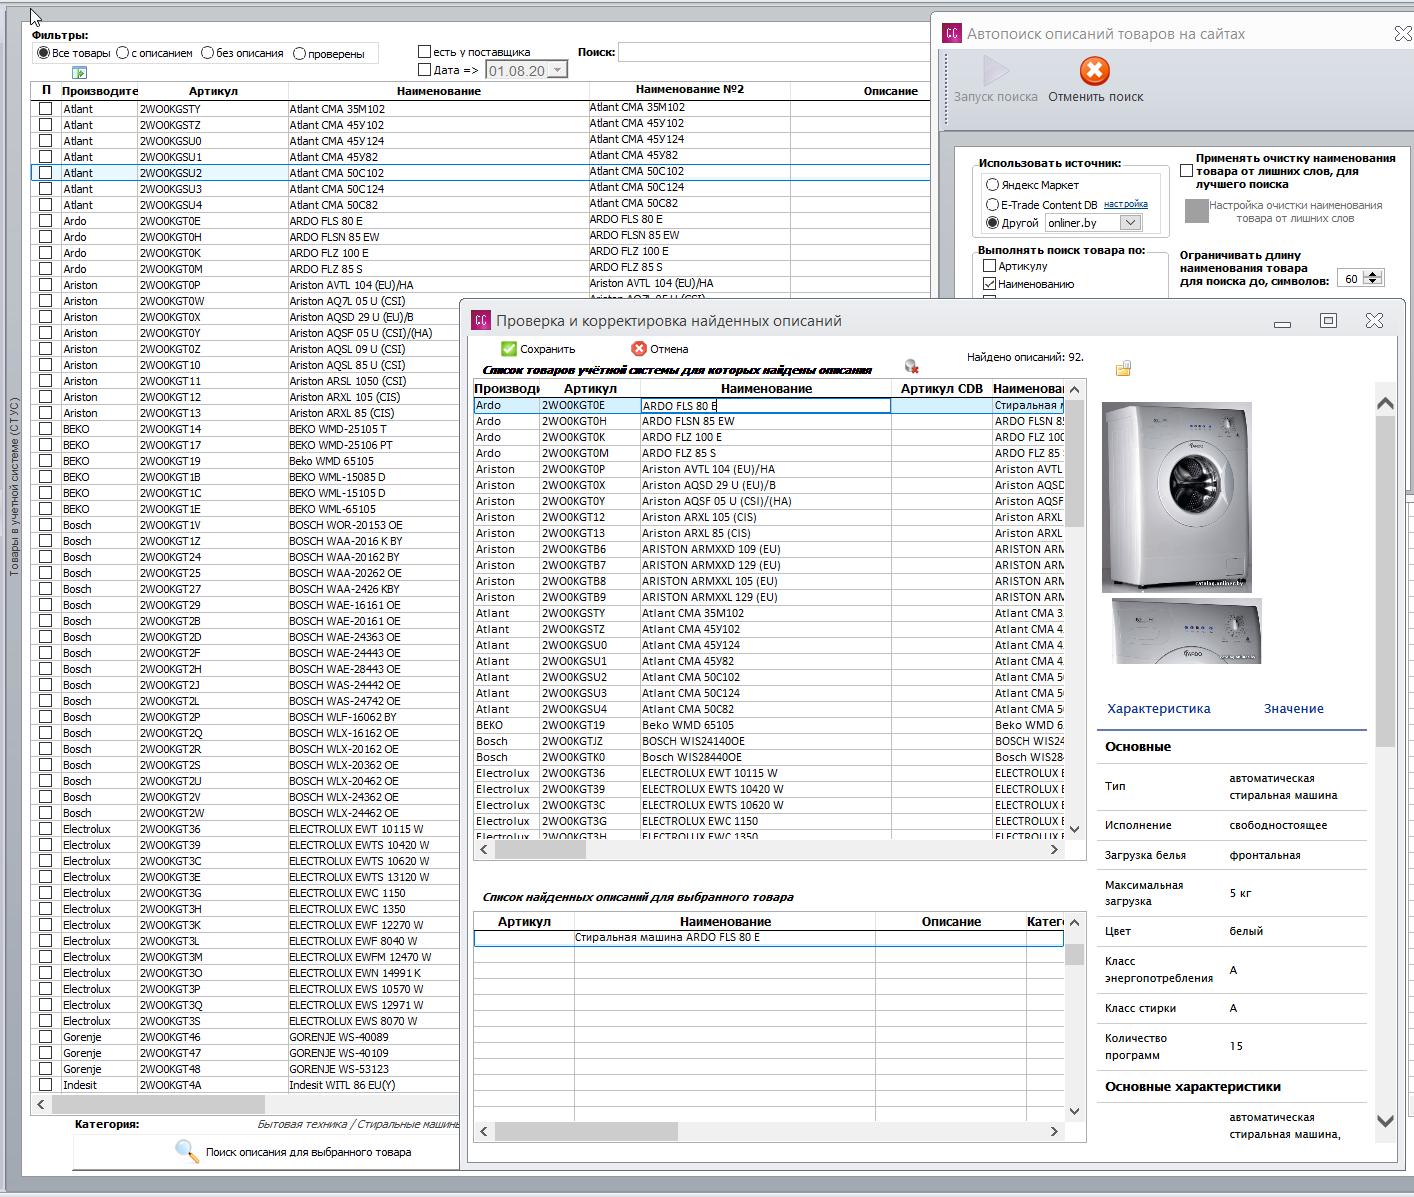The width and height of the screenshot is (1414, 1197).
Task: Select the с описанием filter
Action: (122, 53)
